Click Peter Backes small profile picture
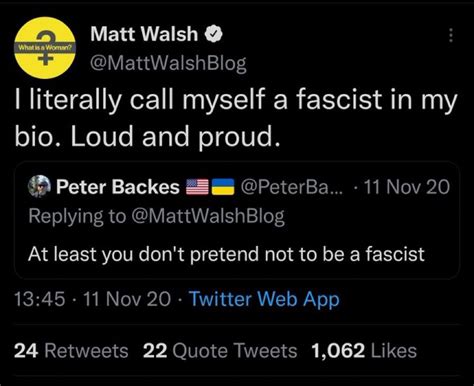Image resolution: width=474 pixels, height=386 pixels. tap(39, 186)
